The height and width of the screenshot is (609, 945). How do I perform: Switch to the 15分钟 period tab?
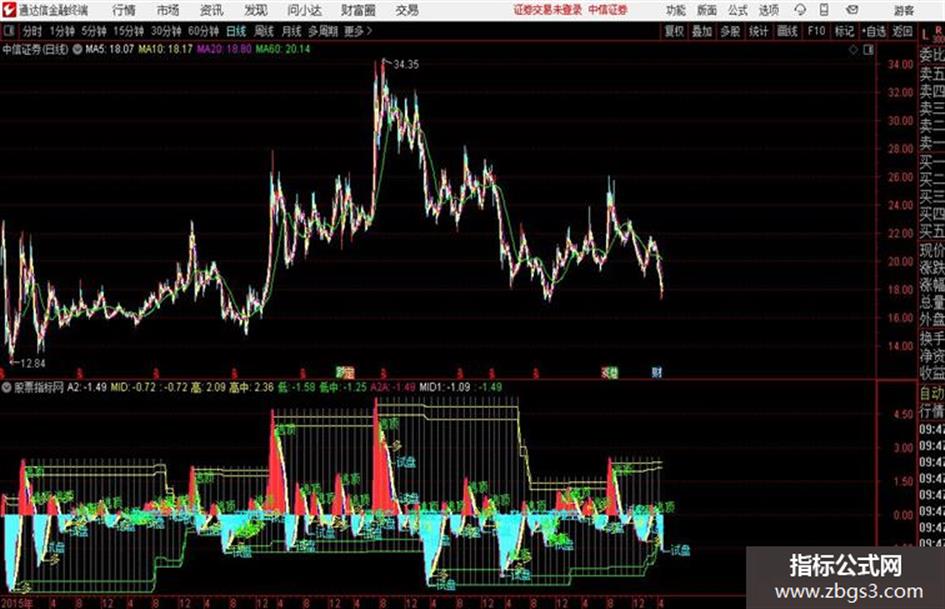point(129,31)
